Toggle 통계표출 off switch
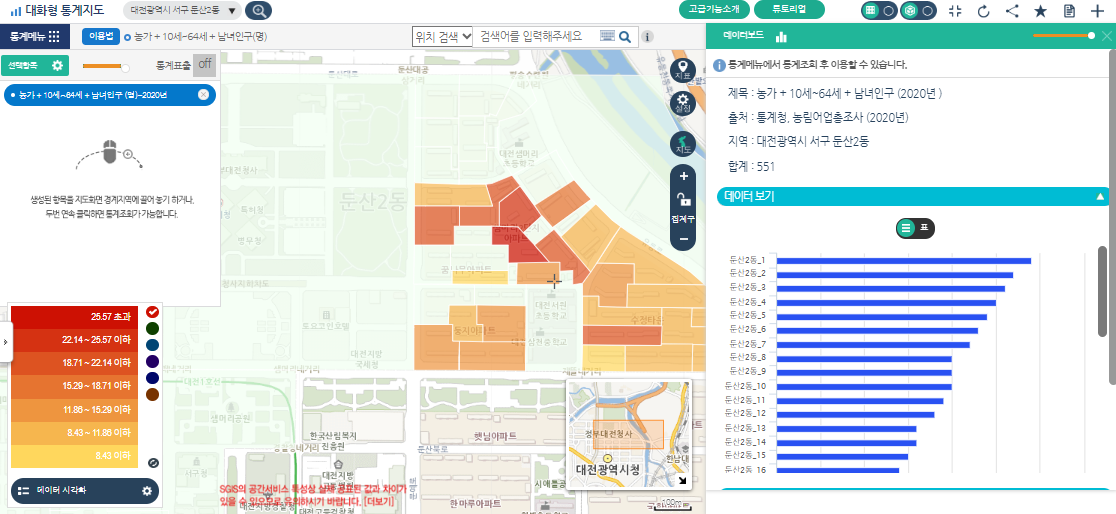This screenshot has height=514, width=1116. (x=204, y=65)
